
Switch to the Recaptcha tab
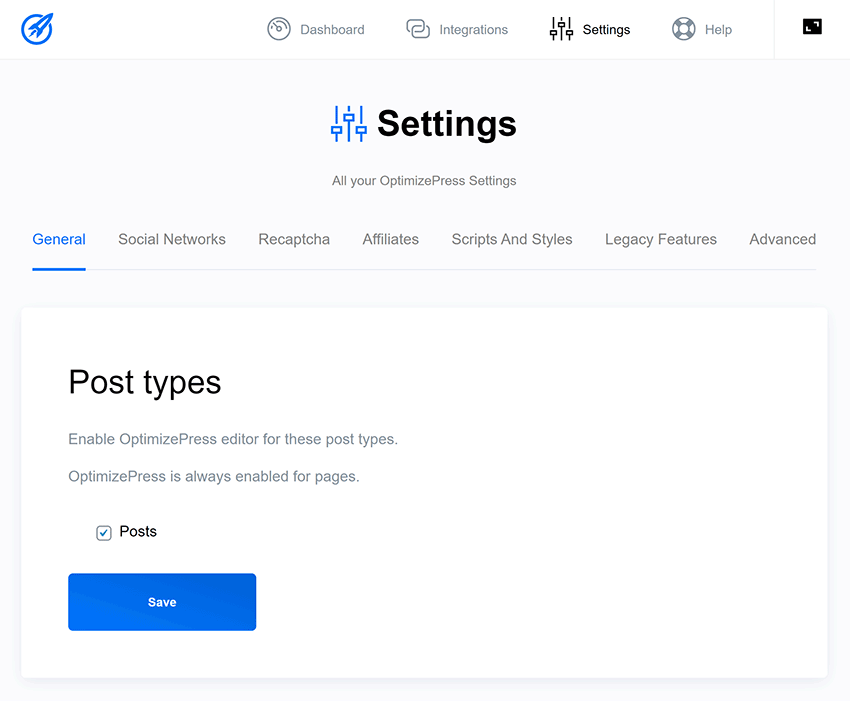tap(294, 240)
